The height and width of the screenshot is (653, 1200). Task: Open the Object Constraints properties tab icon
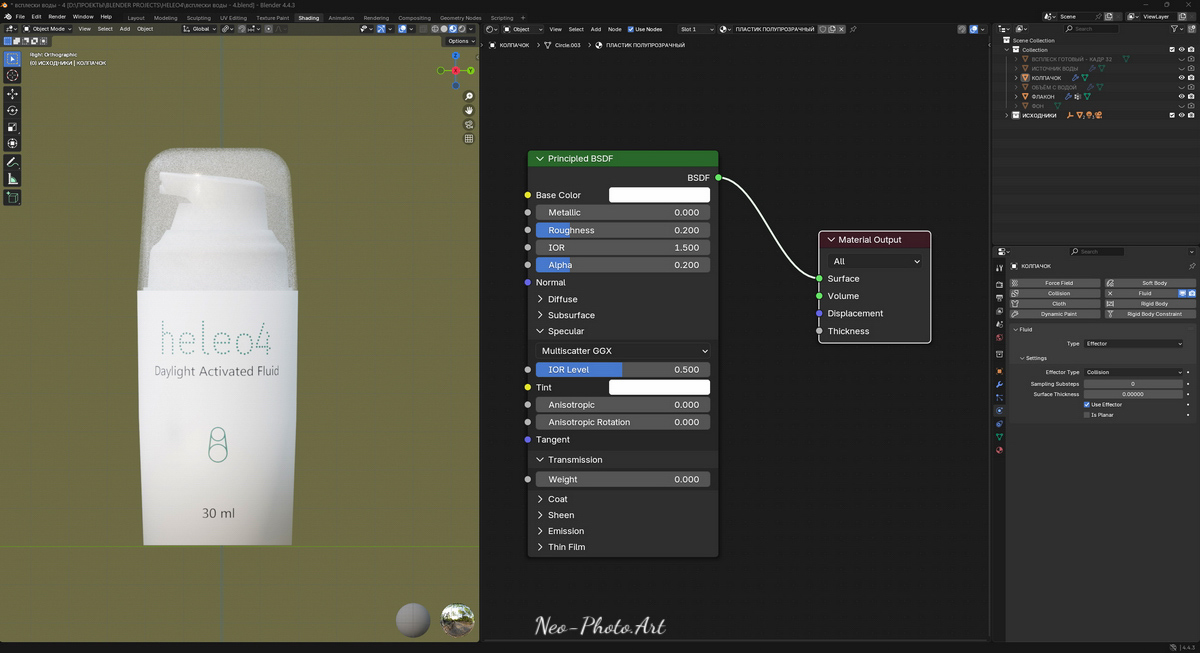pyautogui.click(x=999, y=424)
